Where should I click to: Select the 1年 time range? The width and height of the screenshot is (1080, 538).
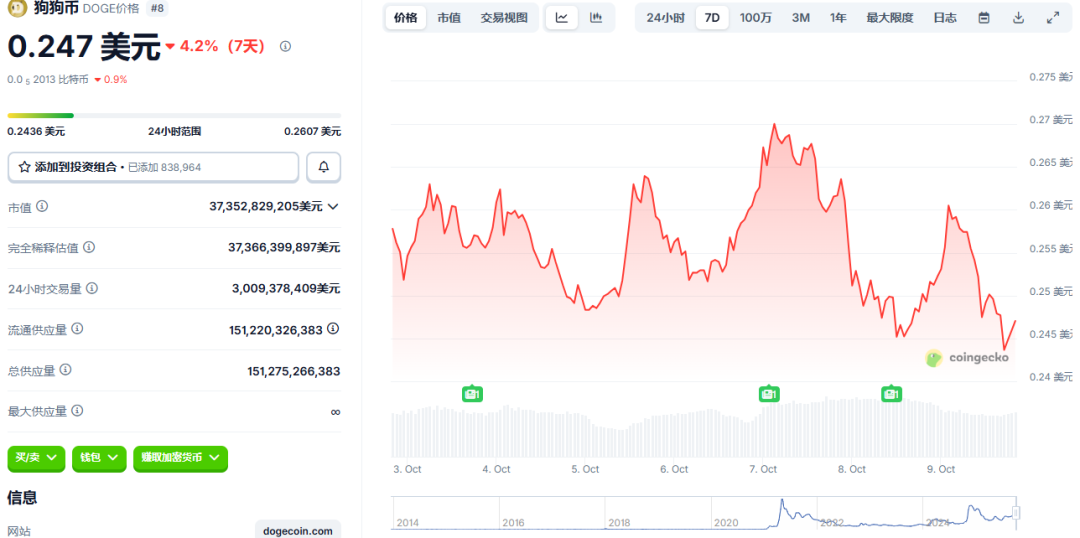pos(838,18)
